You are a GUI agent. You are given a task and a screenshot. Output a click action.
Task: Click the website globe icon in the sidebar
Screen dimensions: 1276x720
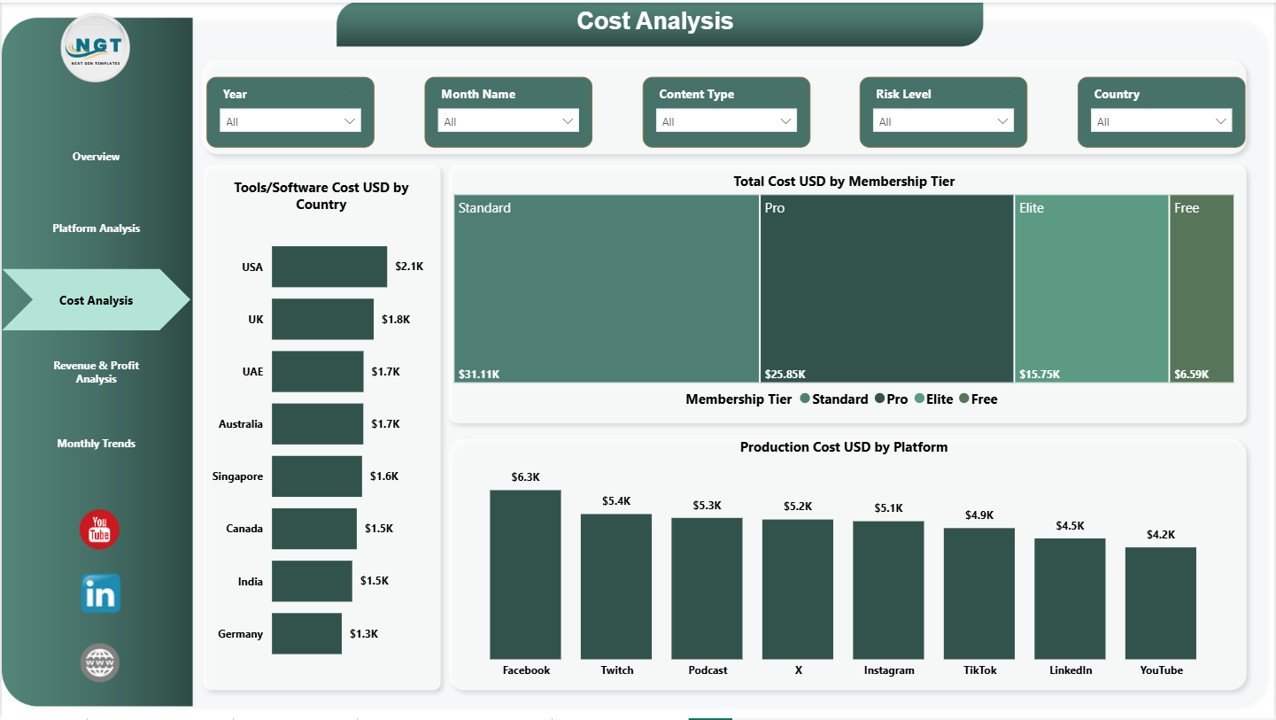pyautogui.click(x=98, y=662)
